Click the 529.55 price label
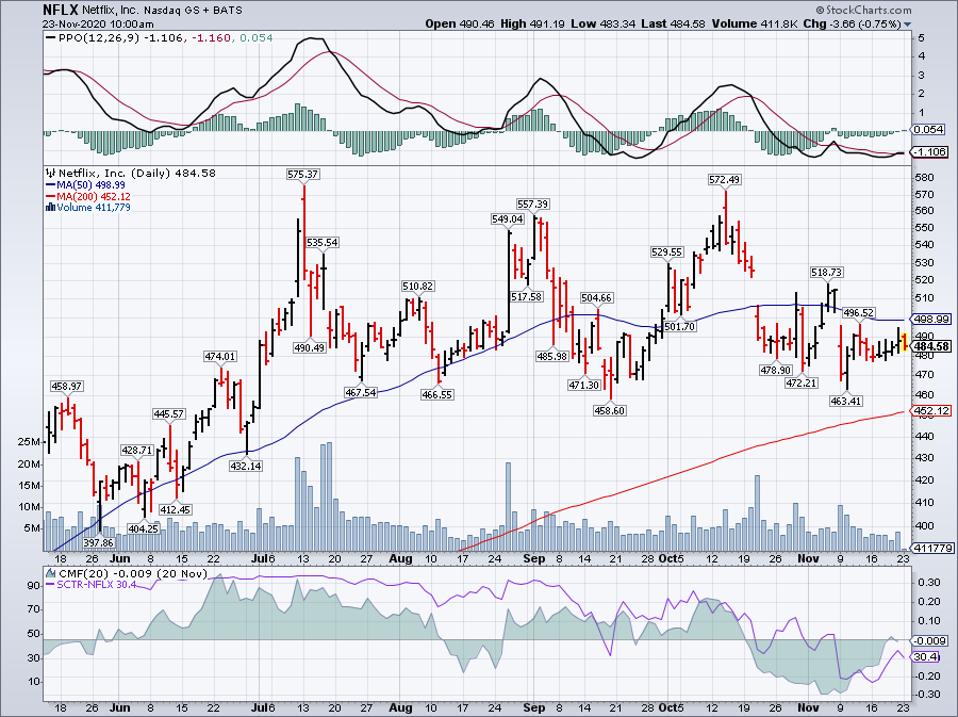The image size is (958, 717). pyautogui.click(x=667, y=252)
